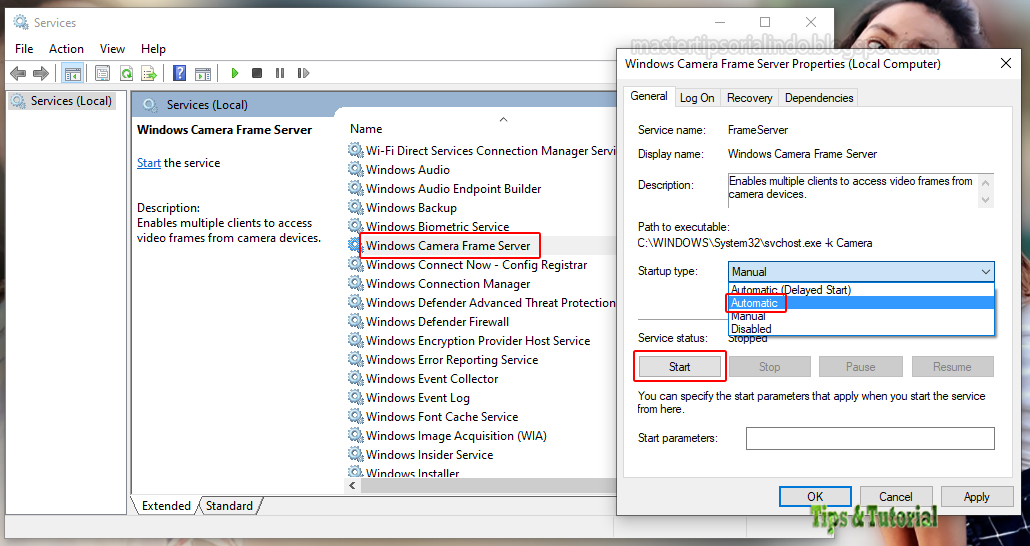Click gear icon beside Windows Font Cache Service
Viewport: 1030px width, 546px height.
point(355,417)
